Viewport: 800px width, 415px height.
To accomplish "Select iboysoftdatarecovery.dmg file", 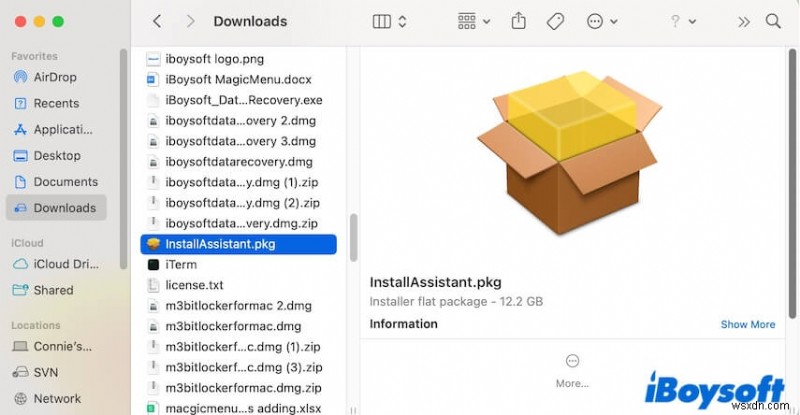I will (x=238, y=162).
